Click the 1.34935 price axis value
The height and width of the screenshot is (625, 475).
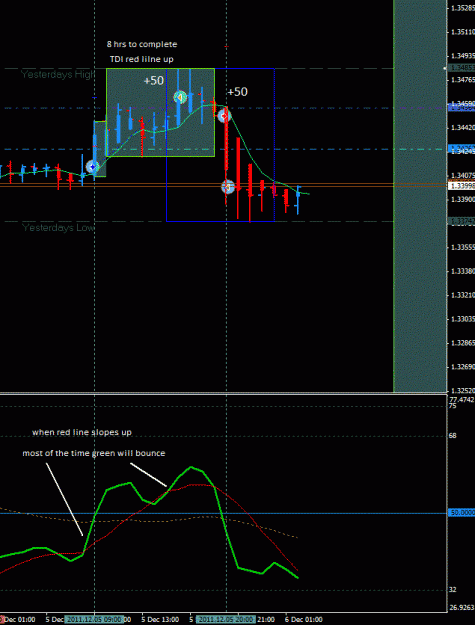click(463, 56)
